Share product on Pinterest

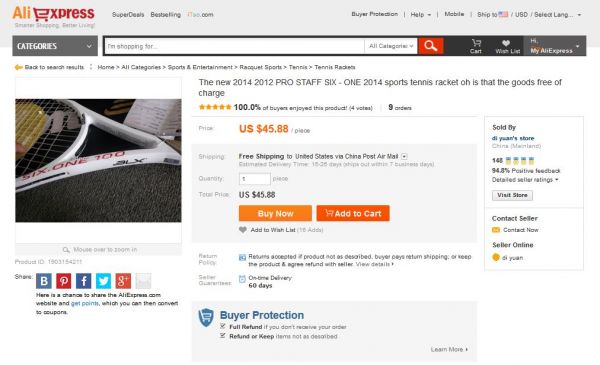coord(64,281)
